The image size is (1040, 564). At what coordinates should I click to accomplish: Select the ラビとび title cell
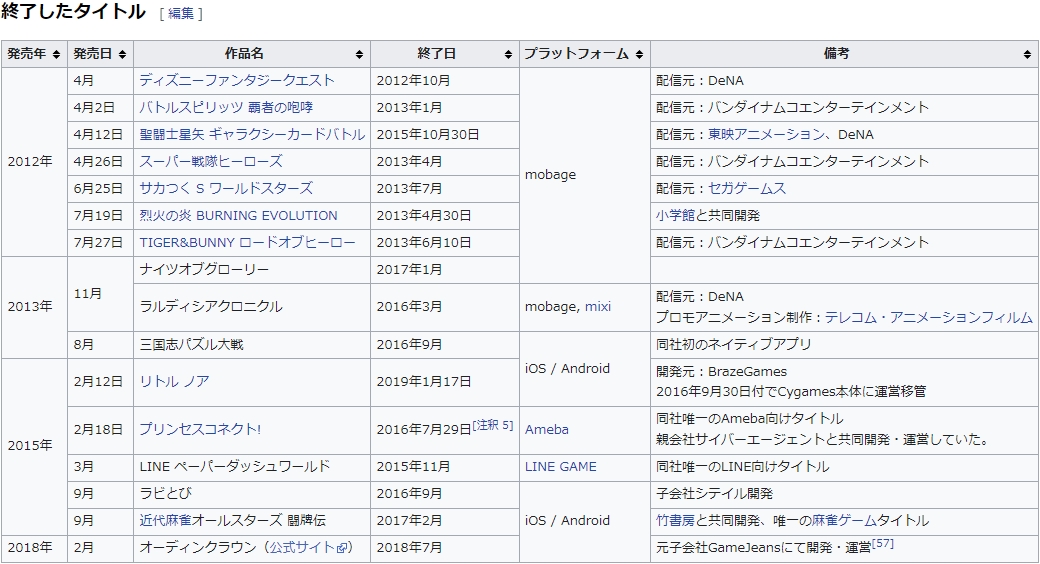coord(252,494)
